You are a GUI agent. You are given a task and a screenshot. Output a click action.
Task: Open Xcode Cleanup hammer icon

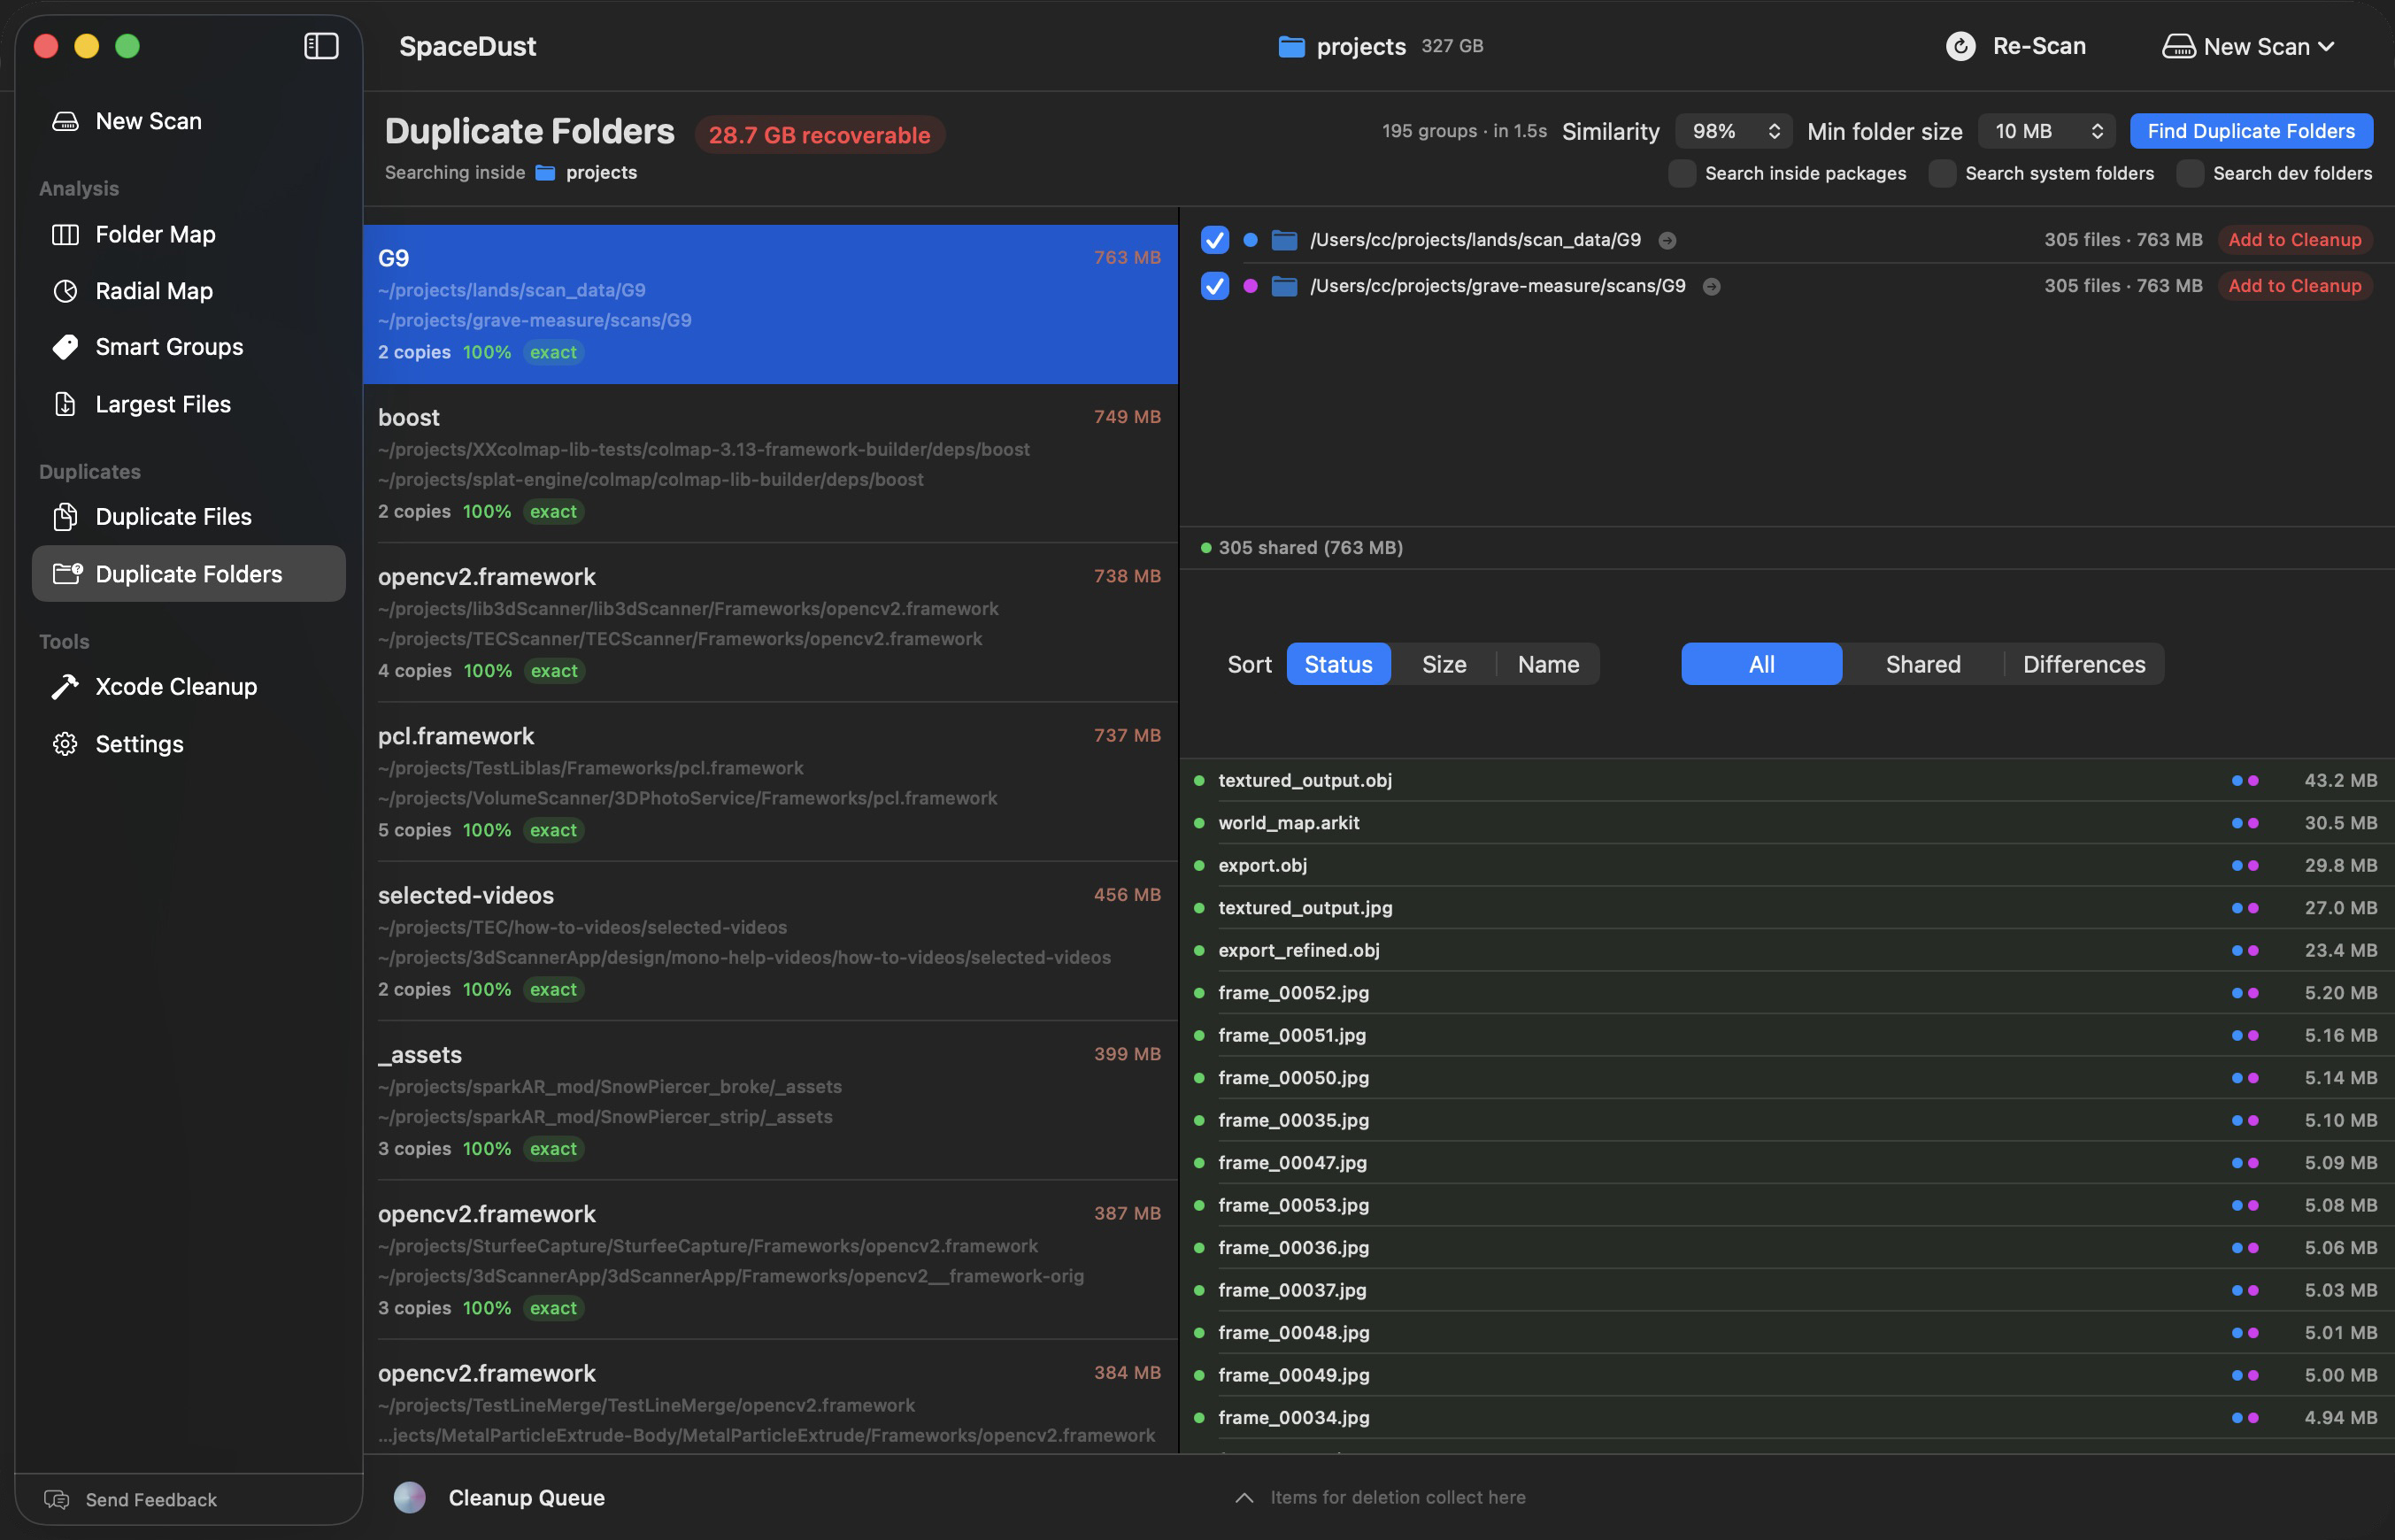[65, 687]
